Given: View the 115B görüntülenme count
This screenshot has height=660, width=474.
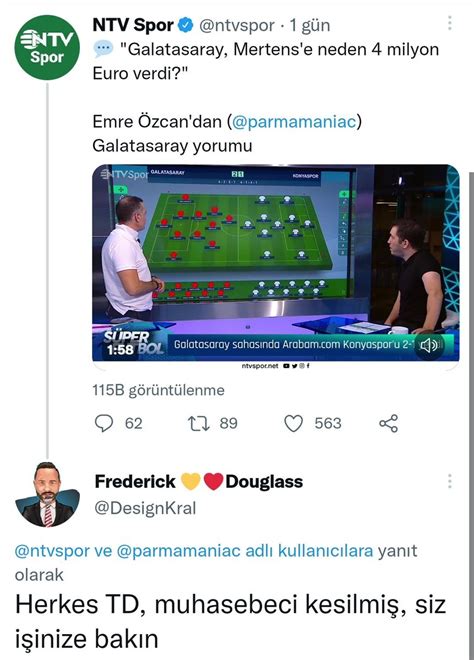Looking at the screenshot, I should tap(158, 390).
